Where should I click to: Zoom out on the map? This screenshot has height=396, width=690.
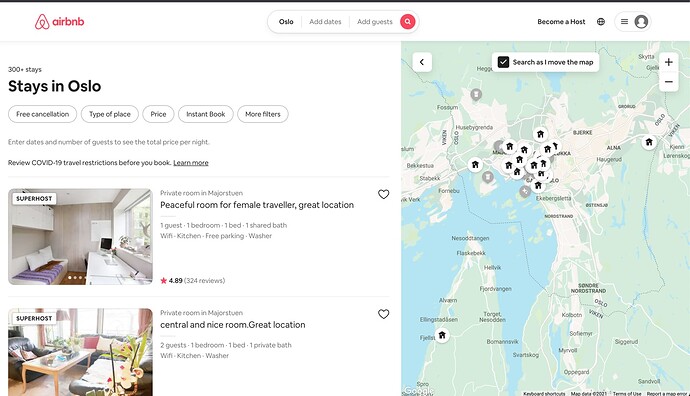[x=668, y=82]
